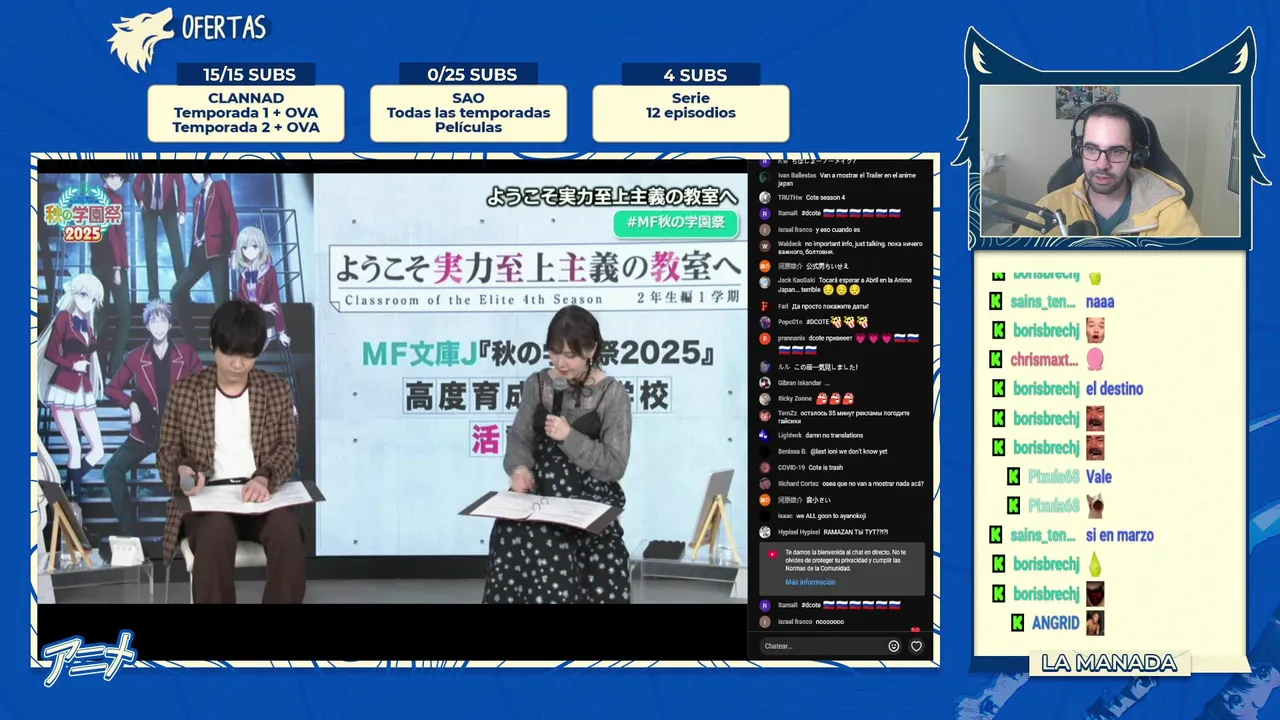This screenshot has width=1280, height=720.
Task: Click the YouTube icon in welcome notice
Action: (772, 553)
